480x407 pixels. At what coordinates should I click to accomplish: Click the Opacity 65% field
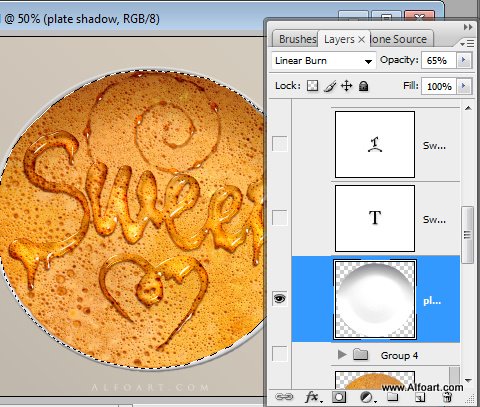(x=439, y=60)
